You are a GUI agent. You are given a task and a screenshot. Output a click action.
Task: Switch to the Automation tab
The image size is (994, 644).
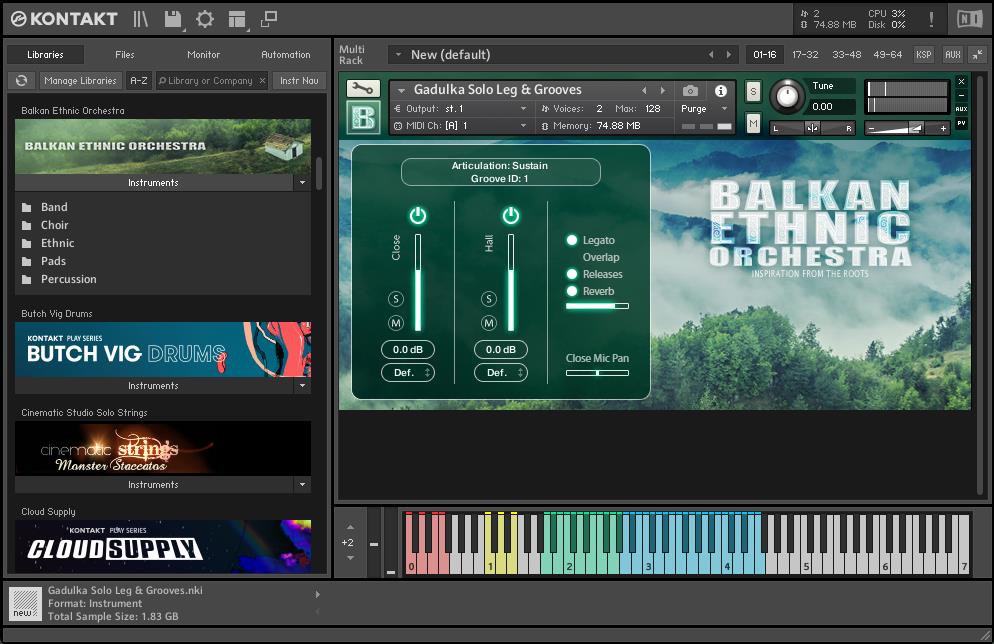tap(285, 55)
